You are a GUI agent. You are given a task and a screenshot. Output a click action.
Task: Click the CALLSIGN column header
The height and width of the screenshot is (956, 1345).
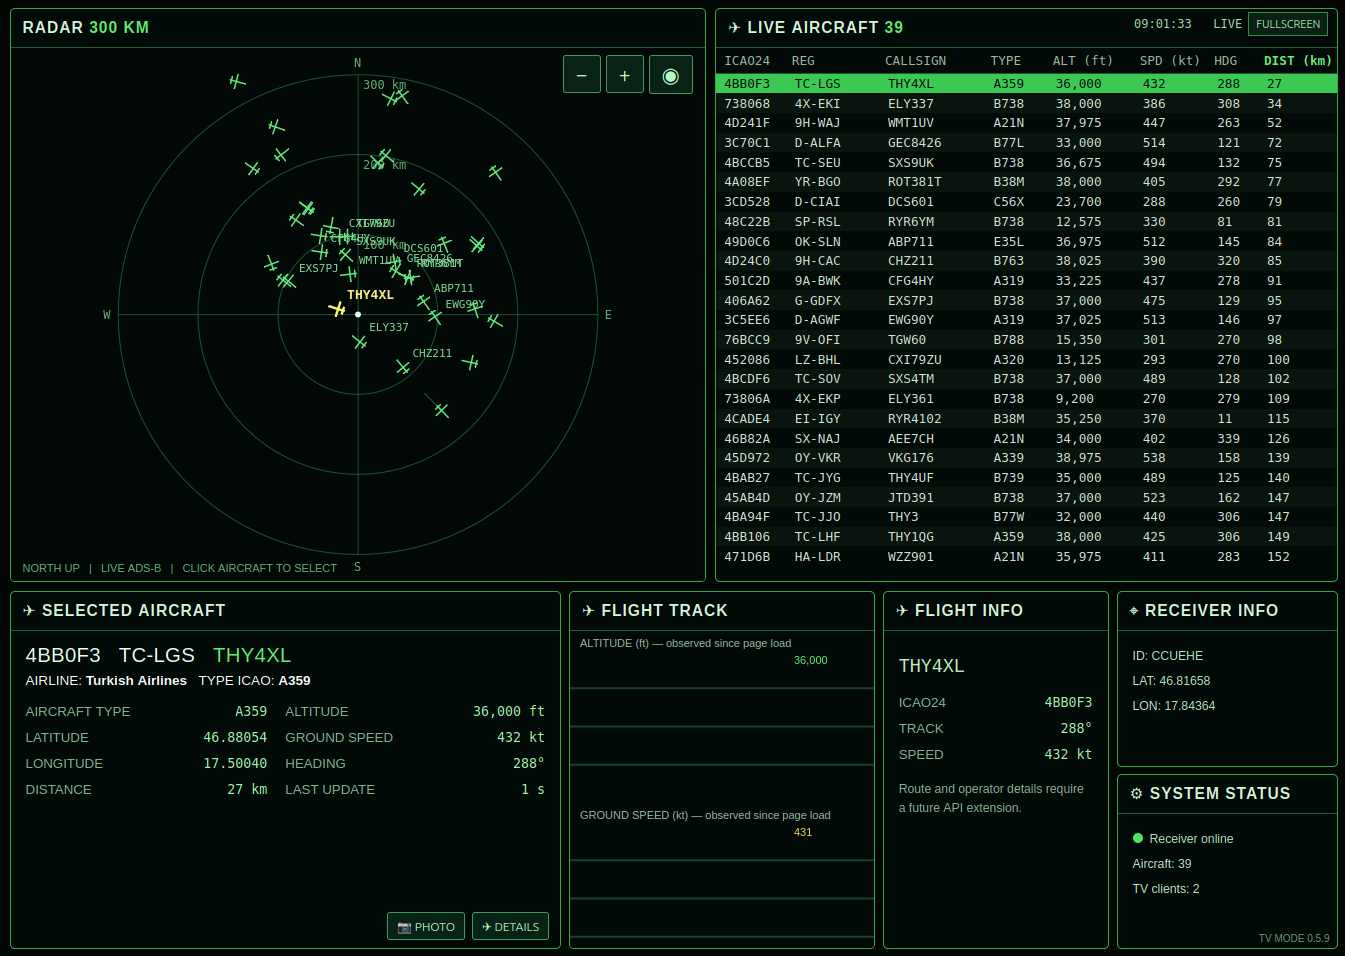pos(915,61)
